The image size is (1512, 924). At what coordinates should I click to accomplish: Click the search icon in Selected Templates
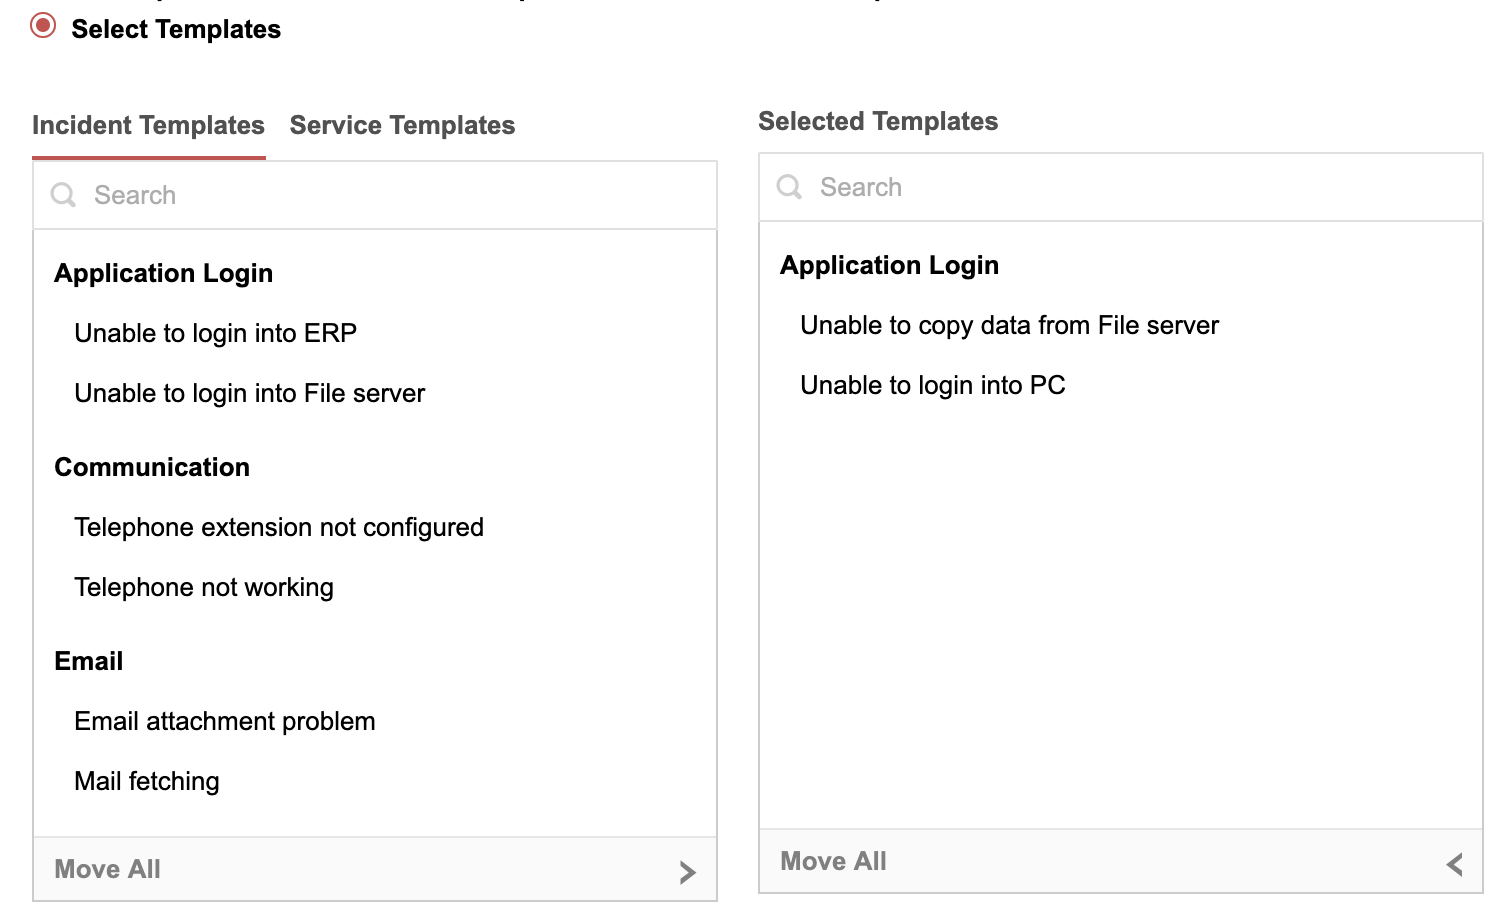point(789,187)
